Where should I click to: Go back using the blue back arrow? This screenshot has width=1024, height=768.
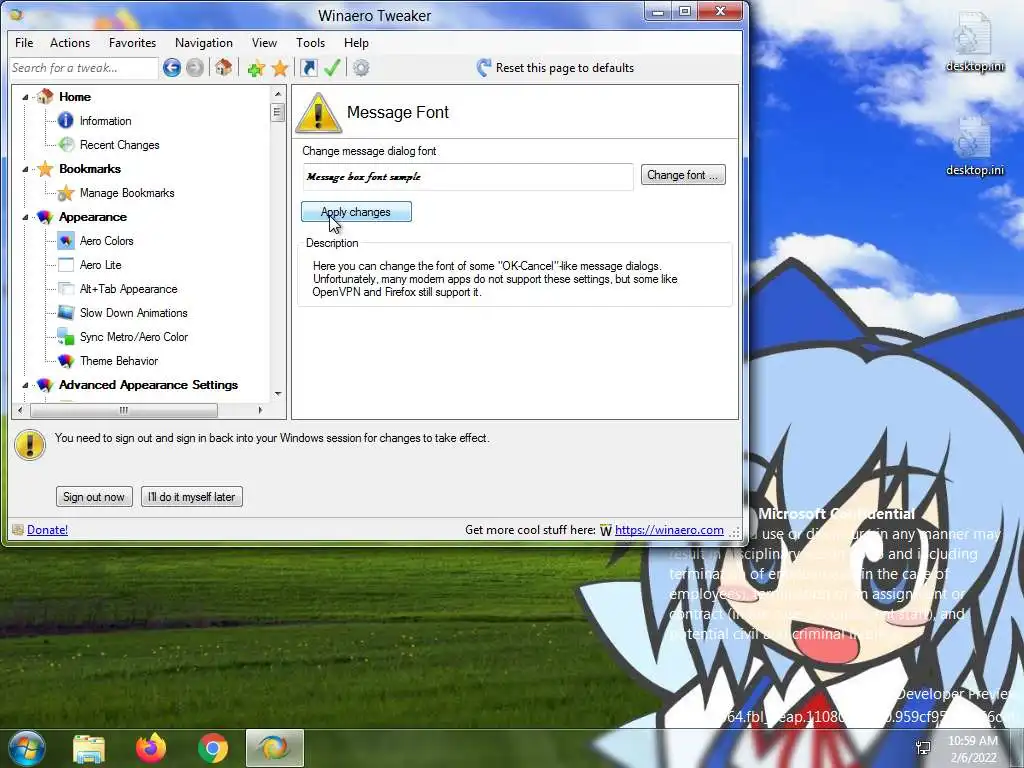(172, 67)
